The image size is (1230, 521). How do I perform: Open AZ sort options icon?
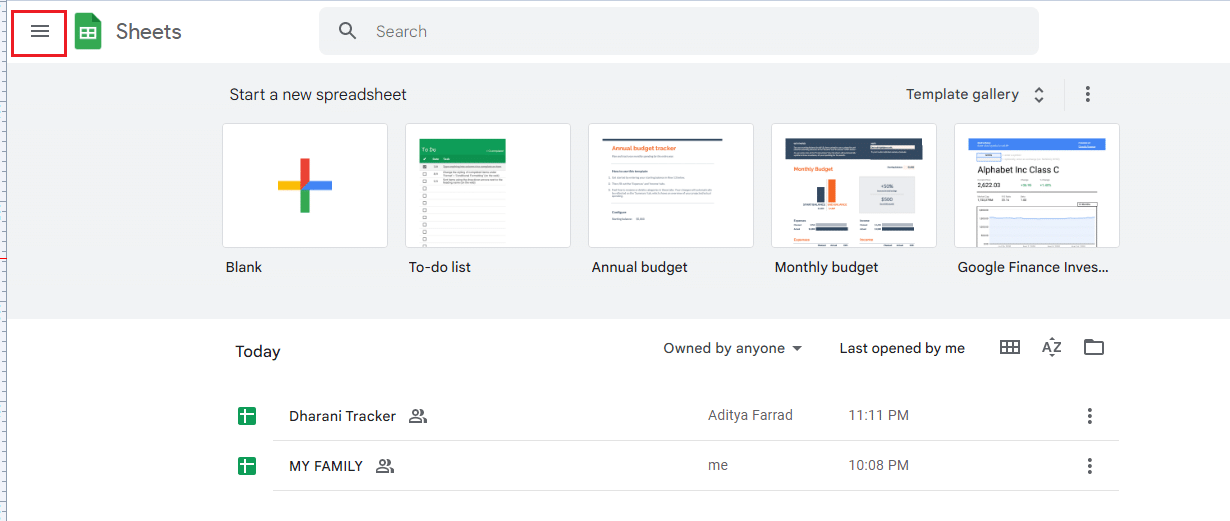click(x=1051, y=347)
